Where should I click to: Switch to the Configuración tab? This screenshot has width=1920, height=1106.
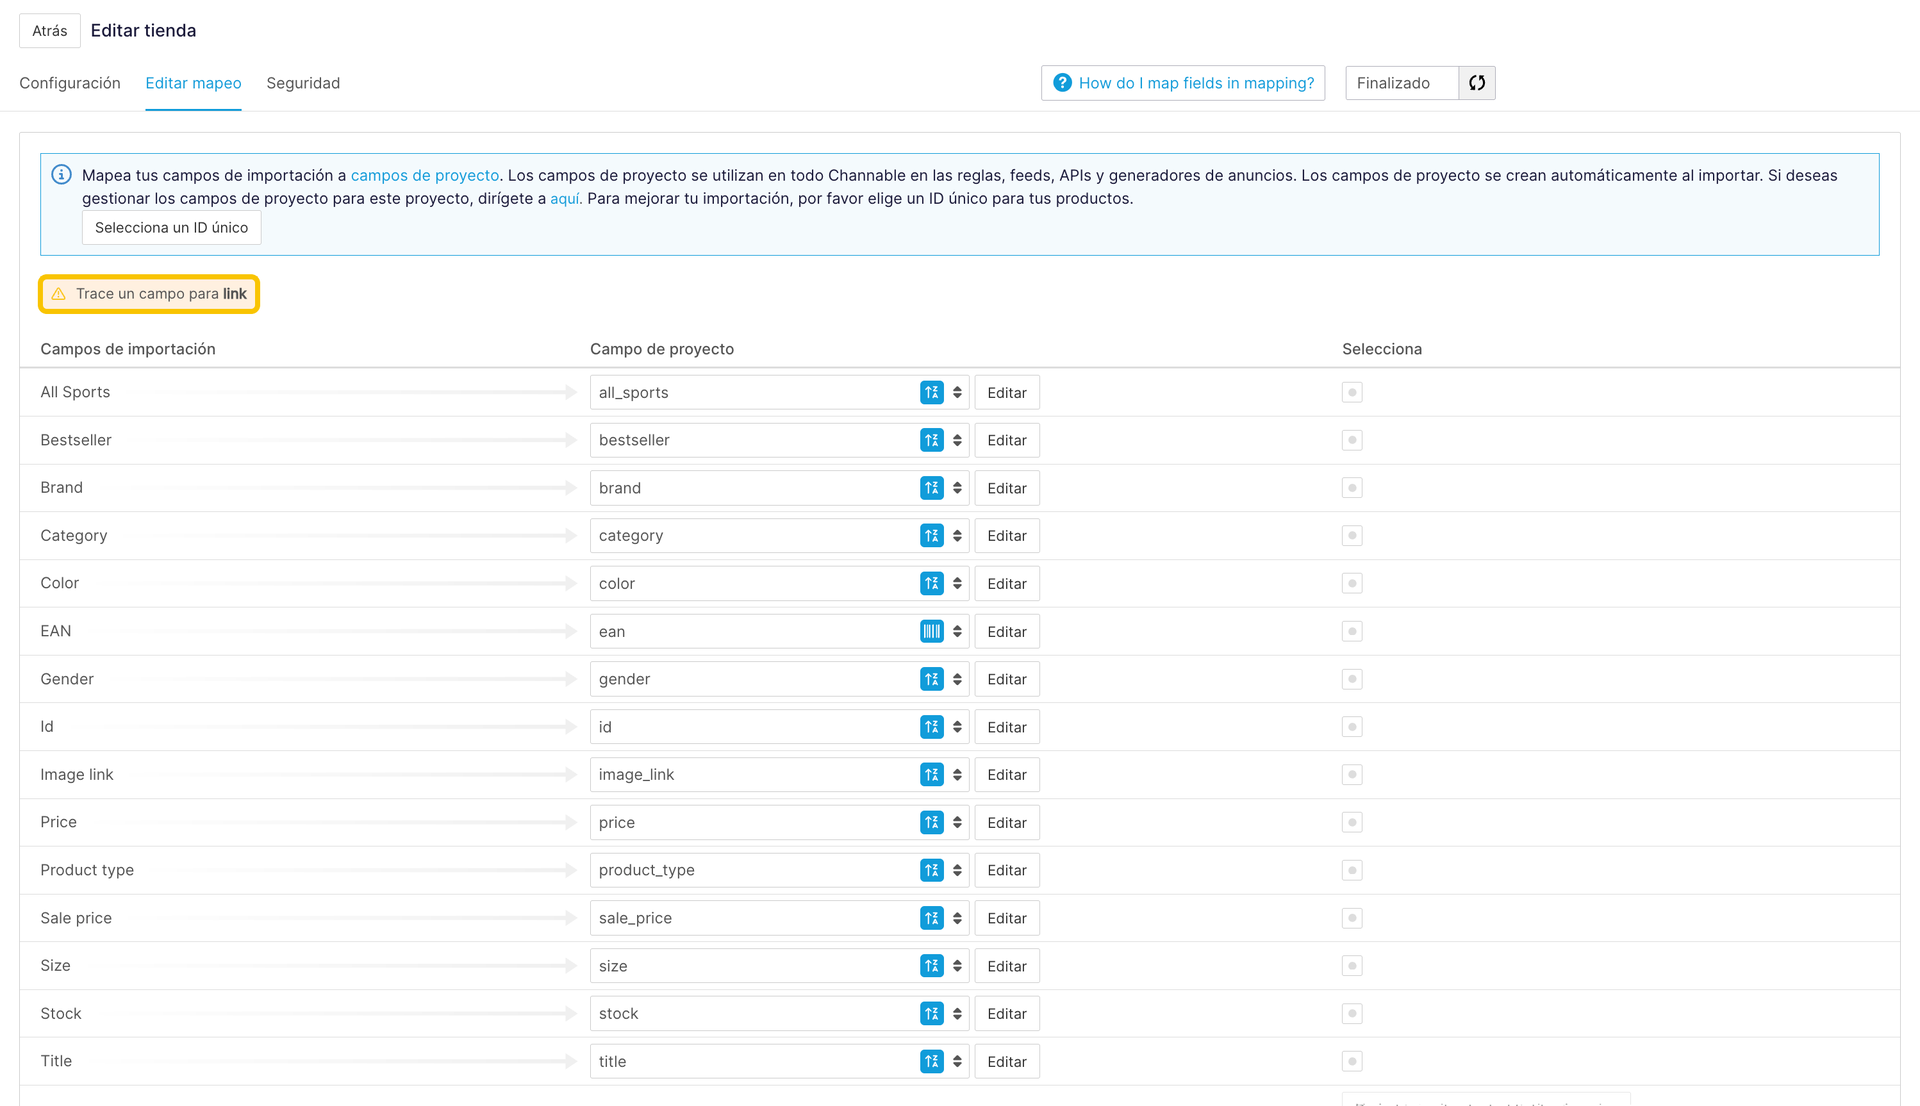click(x=69, y=83)
